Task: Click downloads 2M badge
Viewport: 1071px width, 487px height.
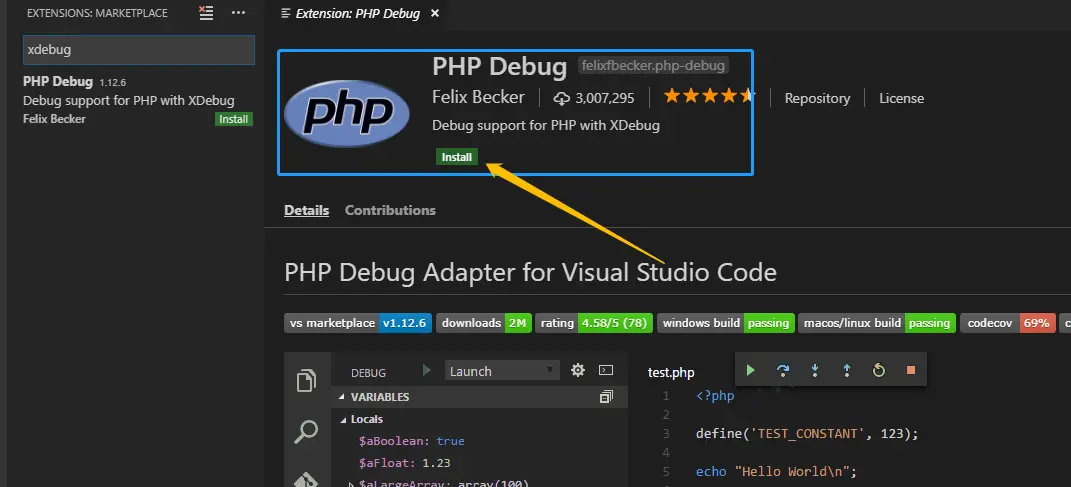Action: 484,323
